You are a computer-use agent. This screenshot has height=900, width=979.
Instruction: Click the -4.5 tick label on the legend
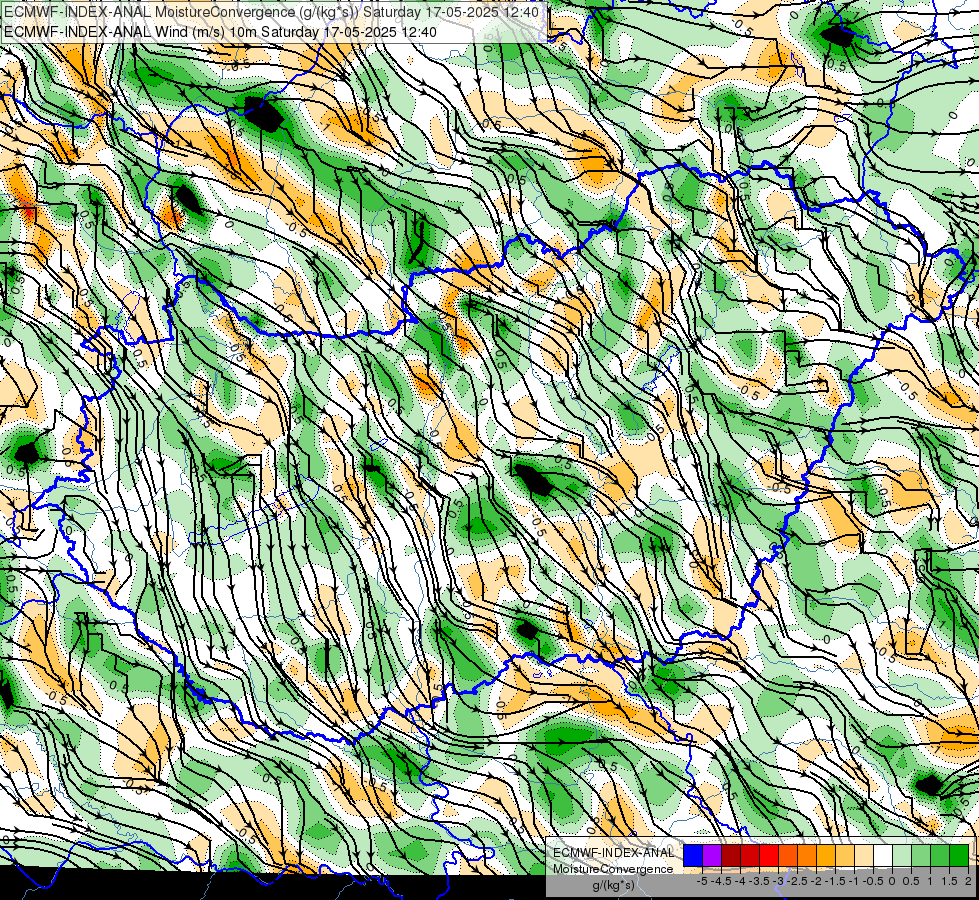coord(721,881)
